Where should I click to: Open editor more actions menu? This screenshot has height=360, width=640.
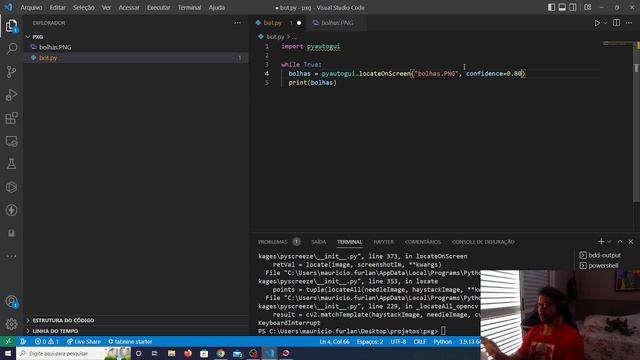tap(629, 23)
